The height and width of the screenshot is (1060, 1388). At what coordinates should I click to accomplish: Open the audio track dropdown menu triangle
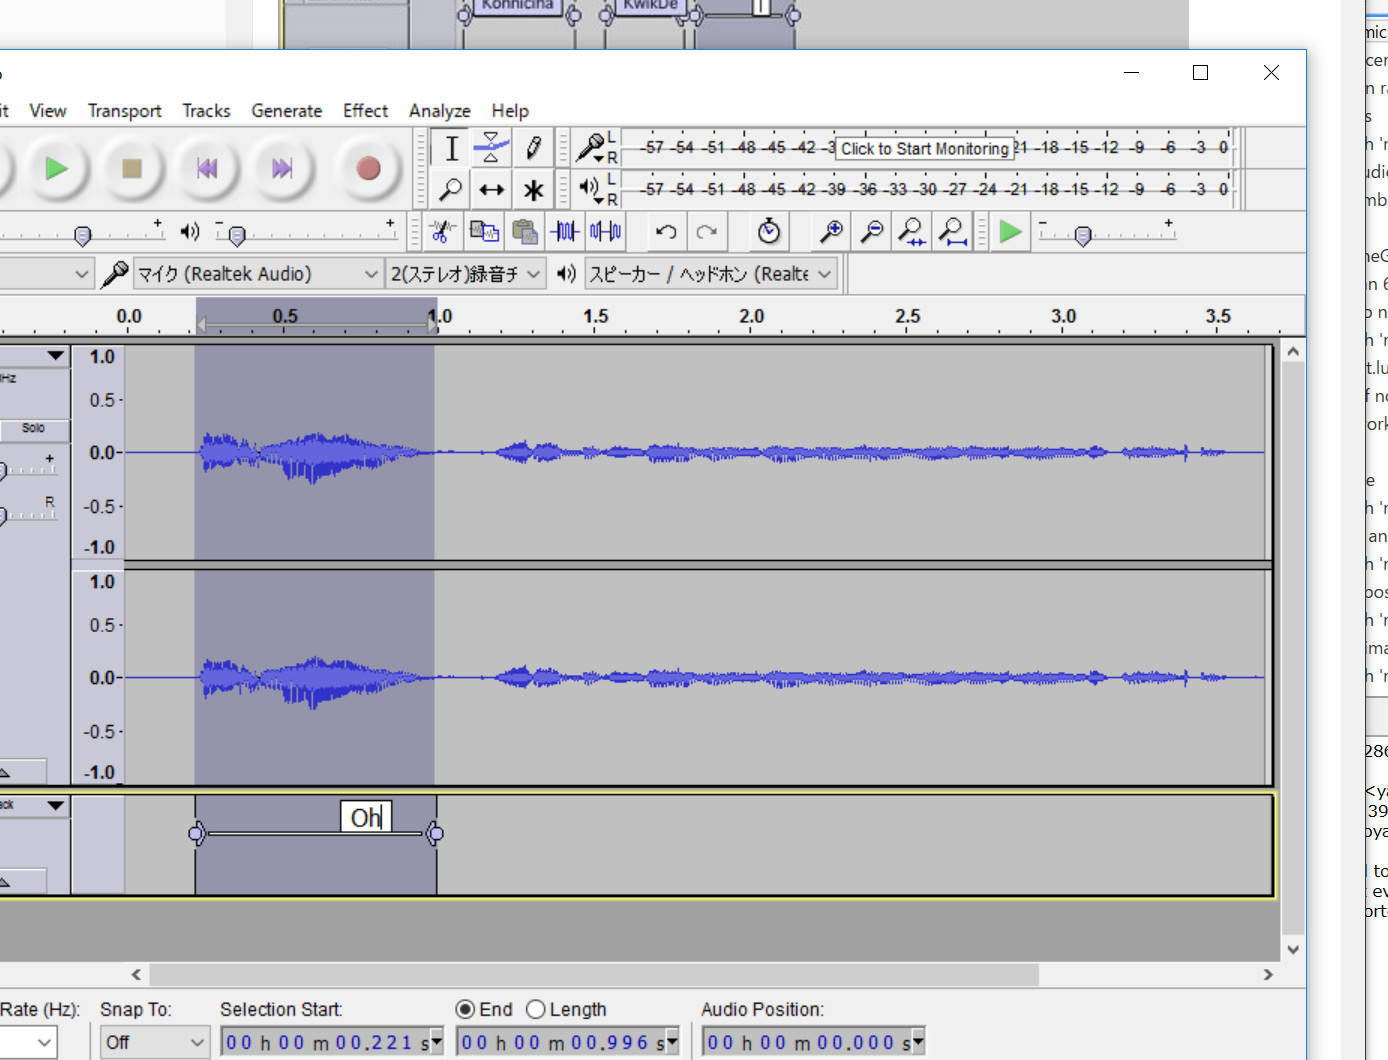(x=55, y=356)
